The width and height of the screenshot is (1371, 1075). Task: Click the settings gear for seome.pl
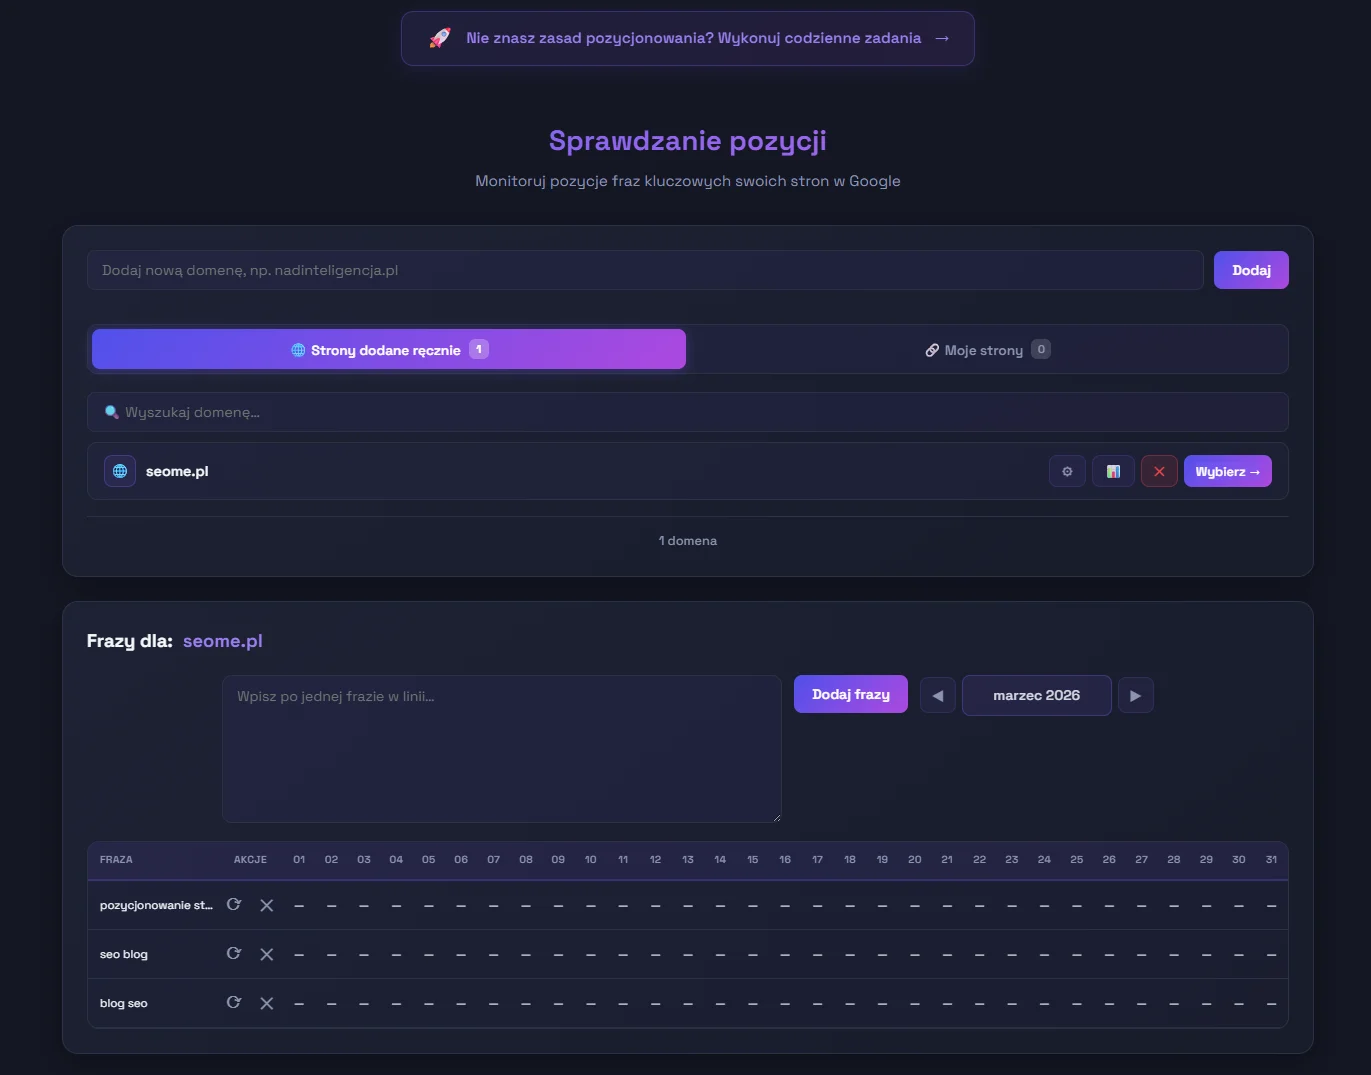(1067, 471)
